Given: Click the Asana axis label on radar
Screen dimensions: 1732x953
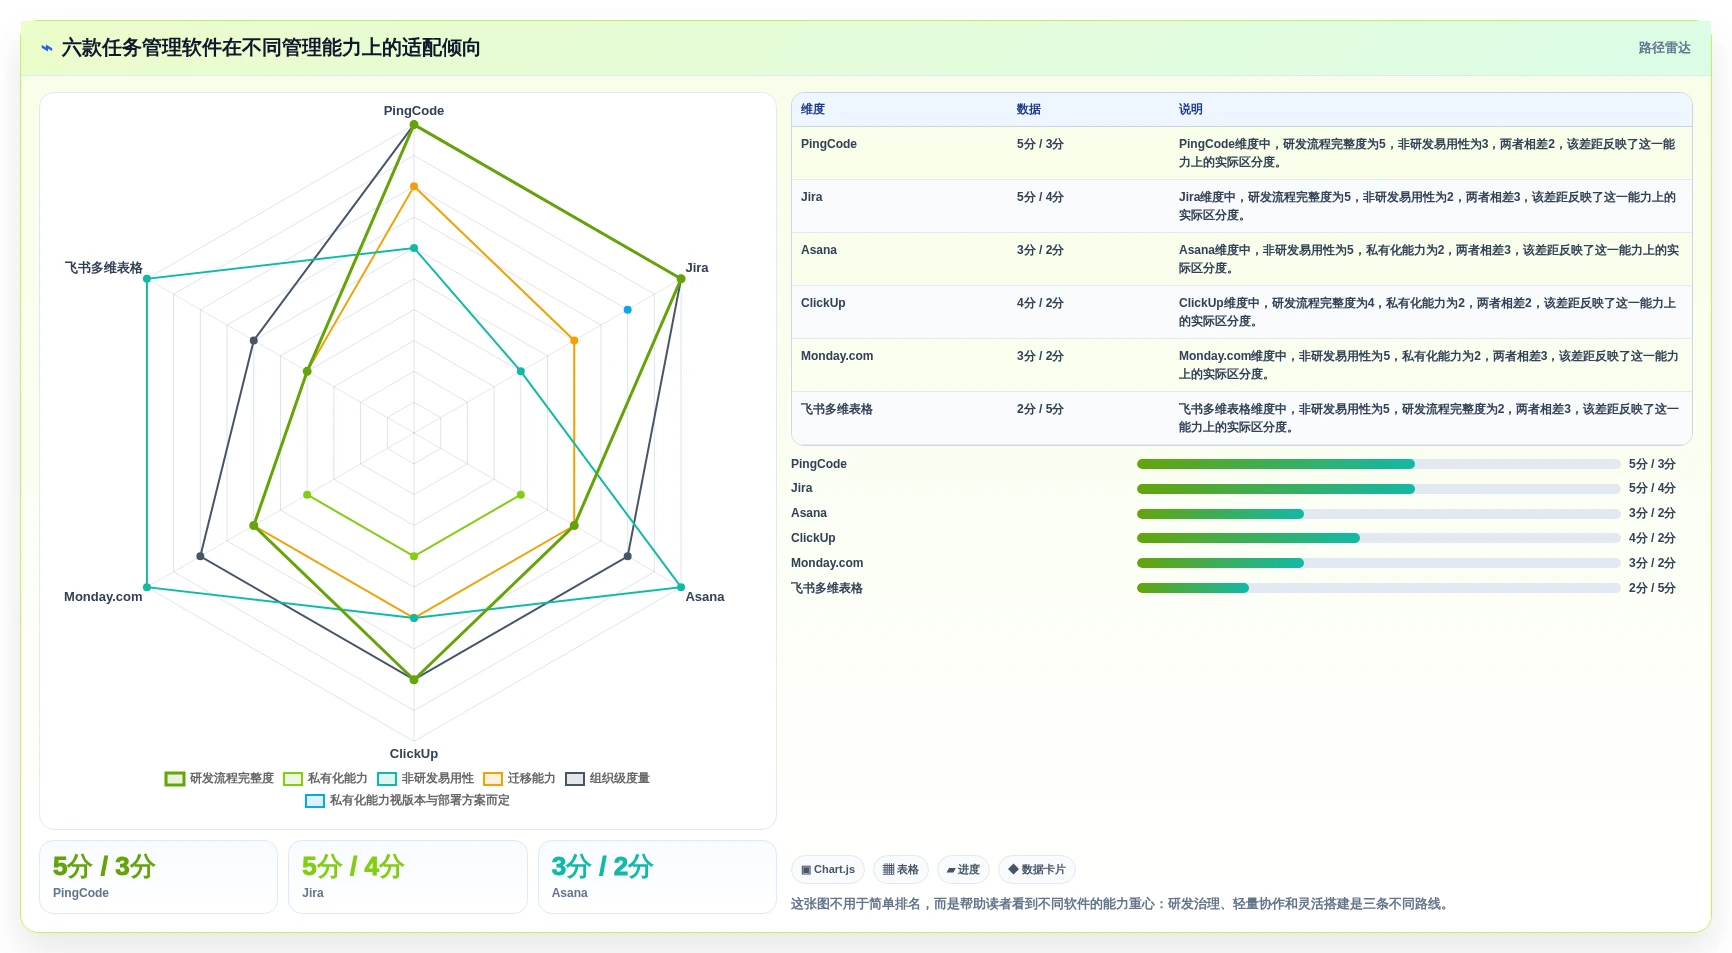Looking at the screenshot, I should [705, 597].
